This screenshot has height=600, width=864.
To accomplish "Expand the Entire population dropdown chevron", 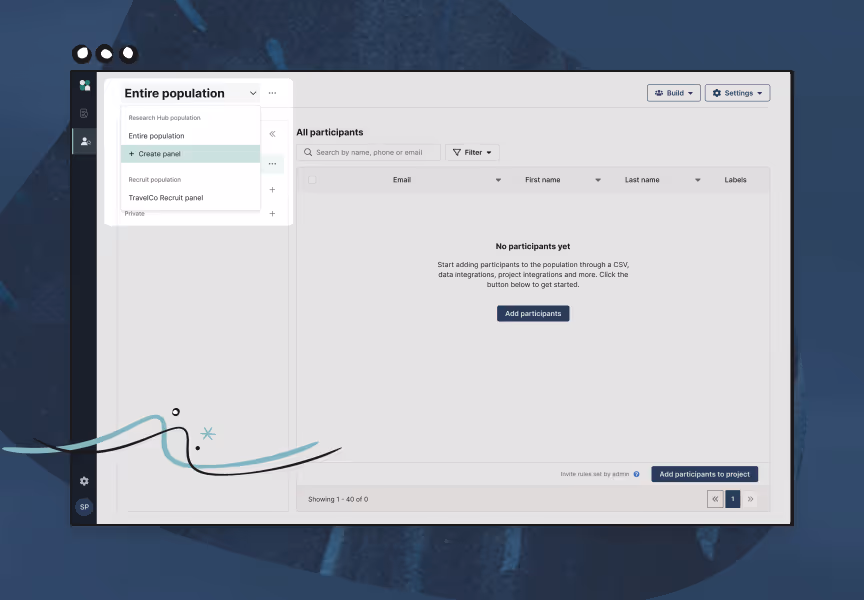I will pyautogui.click(x=253, y=93).
